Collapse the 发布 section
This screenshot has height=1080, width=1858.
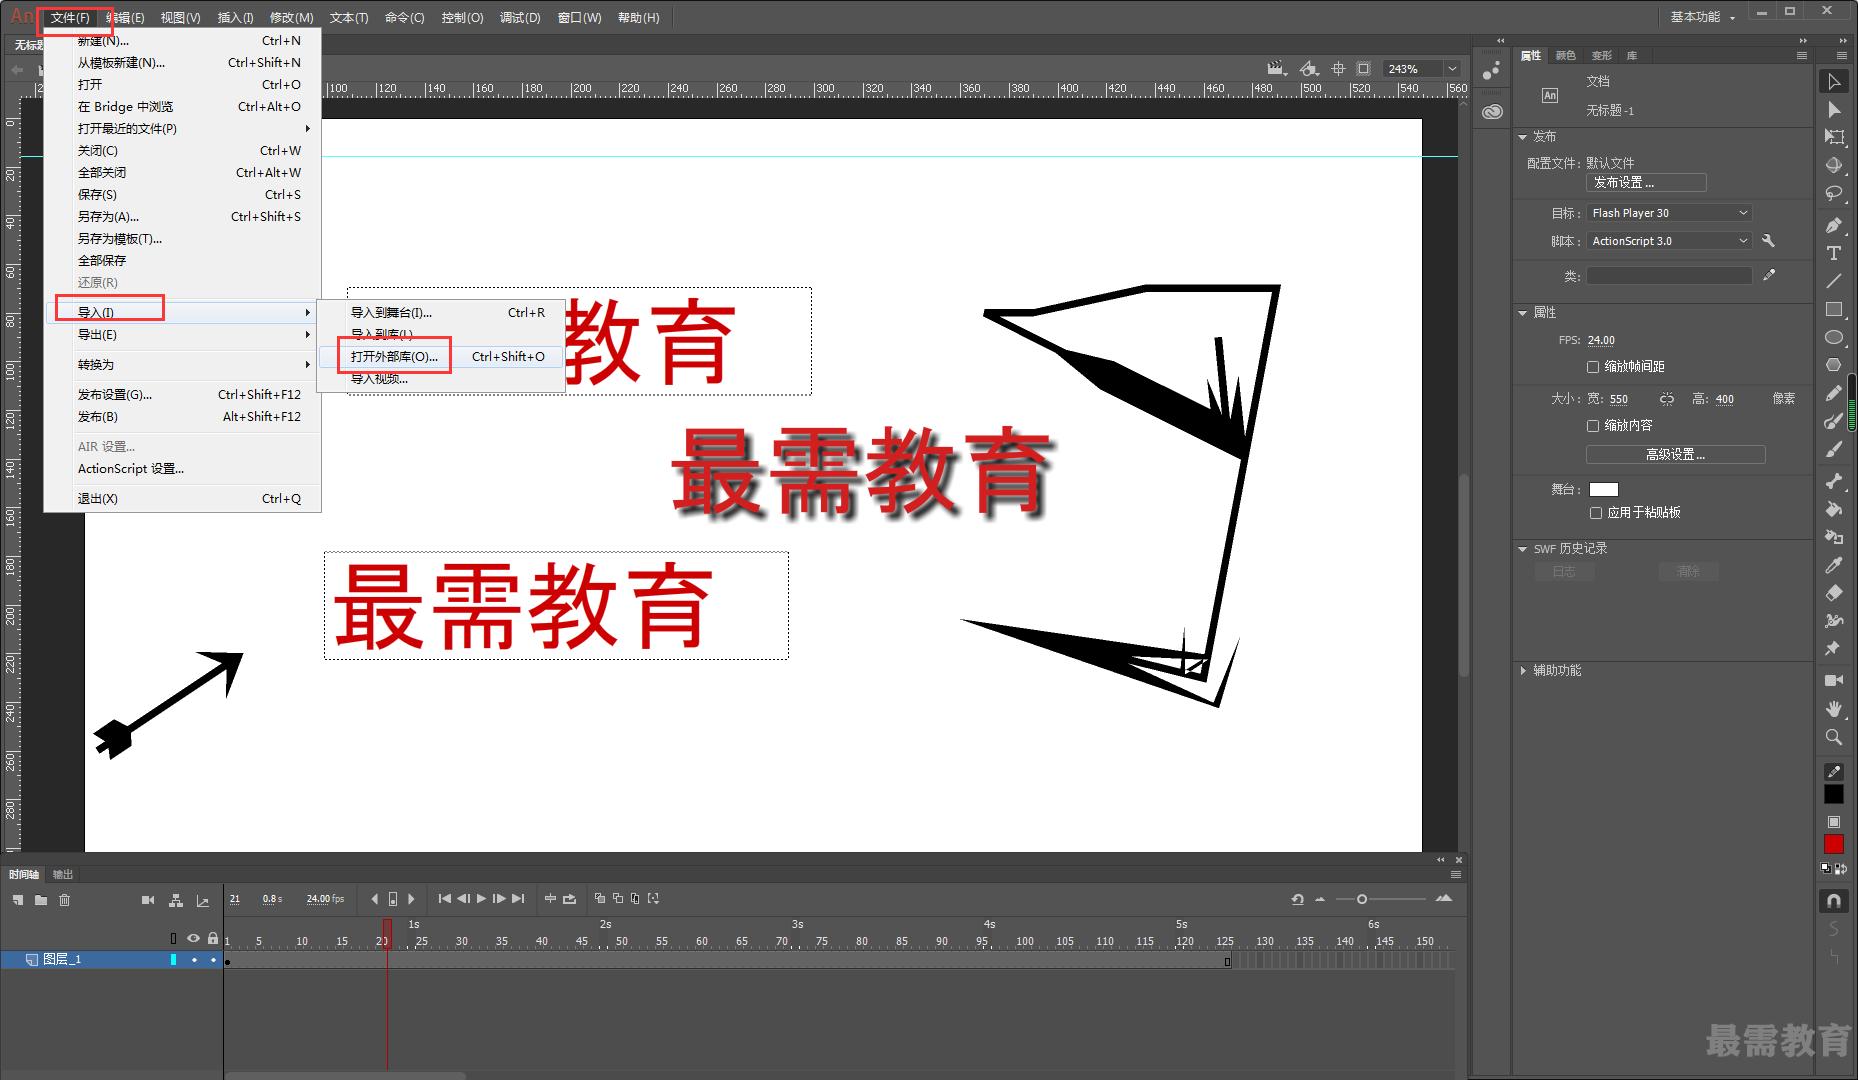[1523, 137]
